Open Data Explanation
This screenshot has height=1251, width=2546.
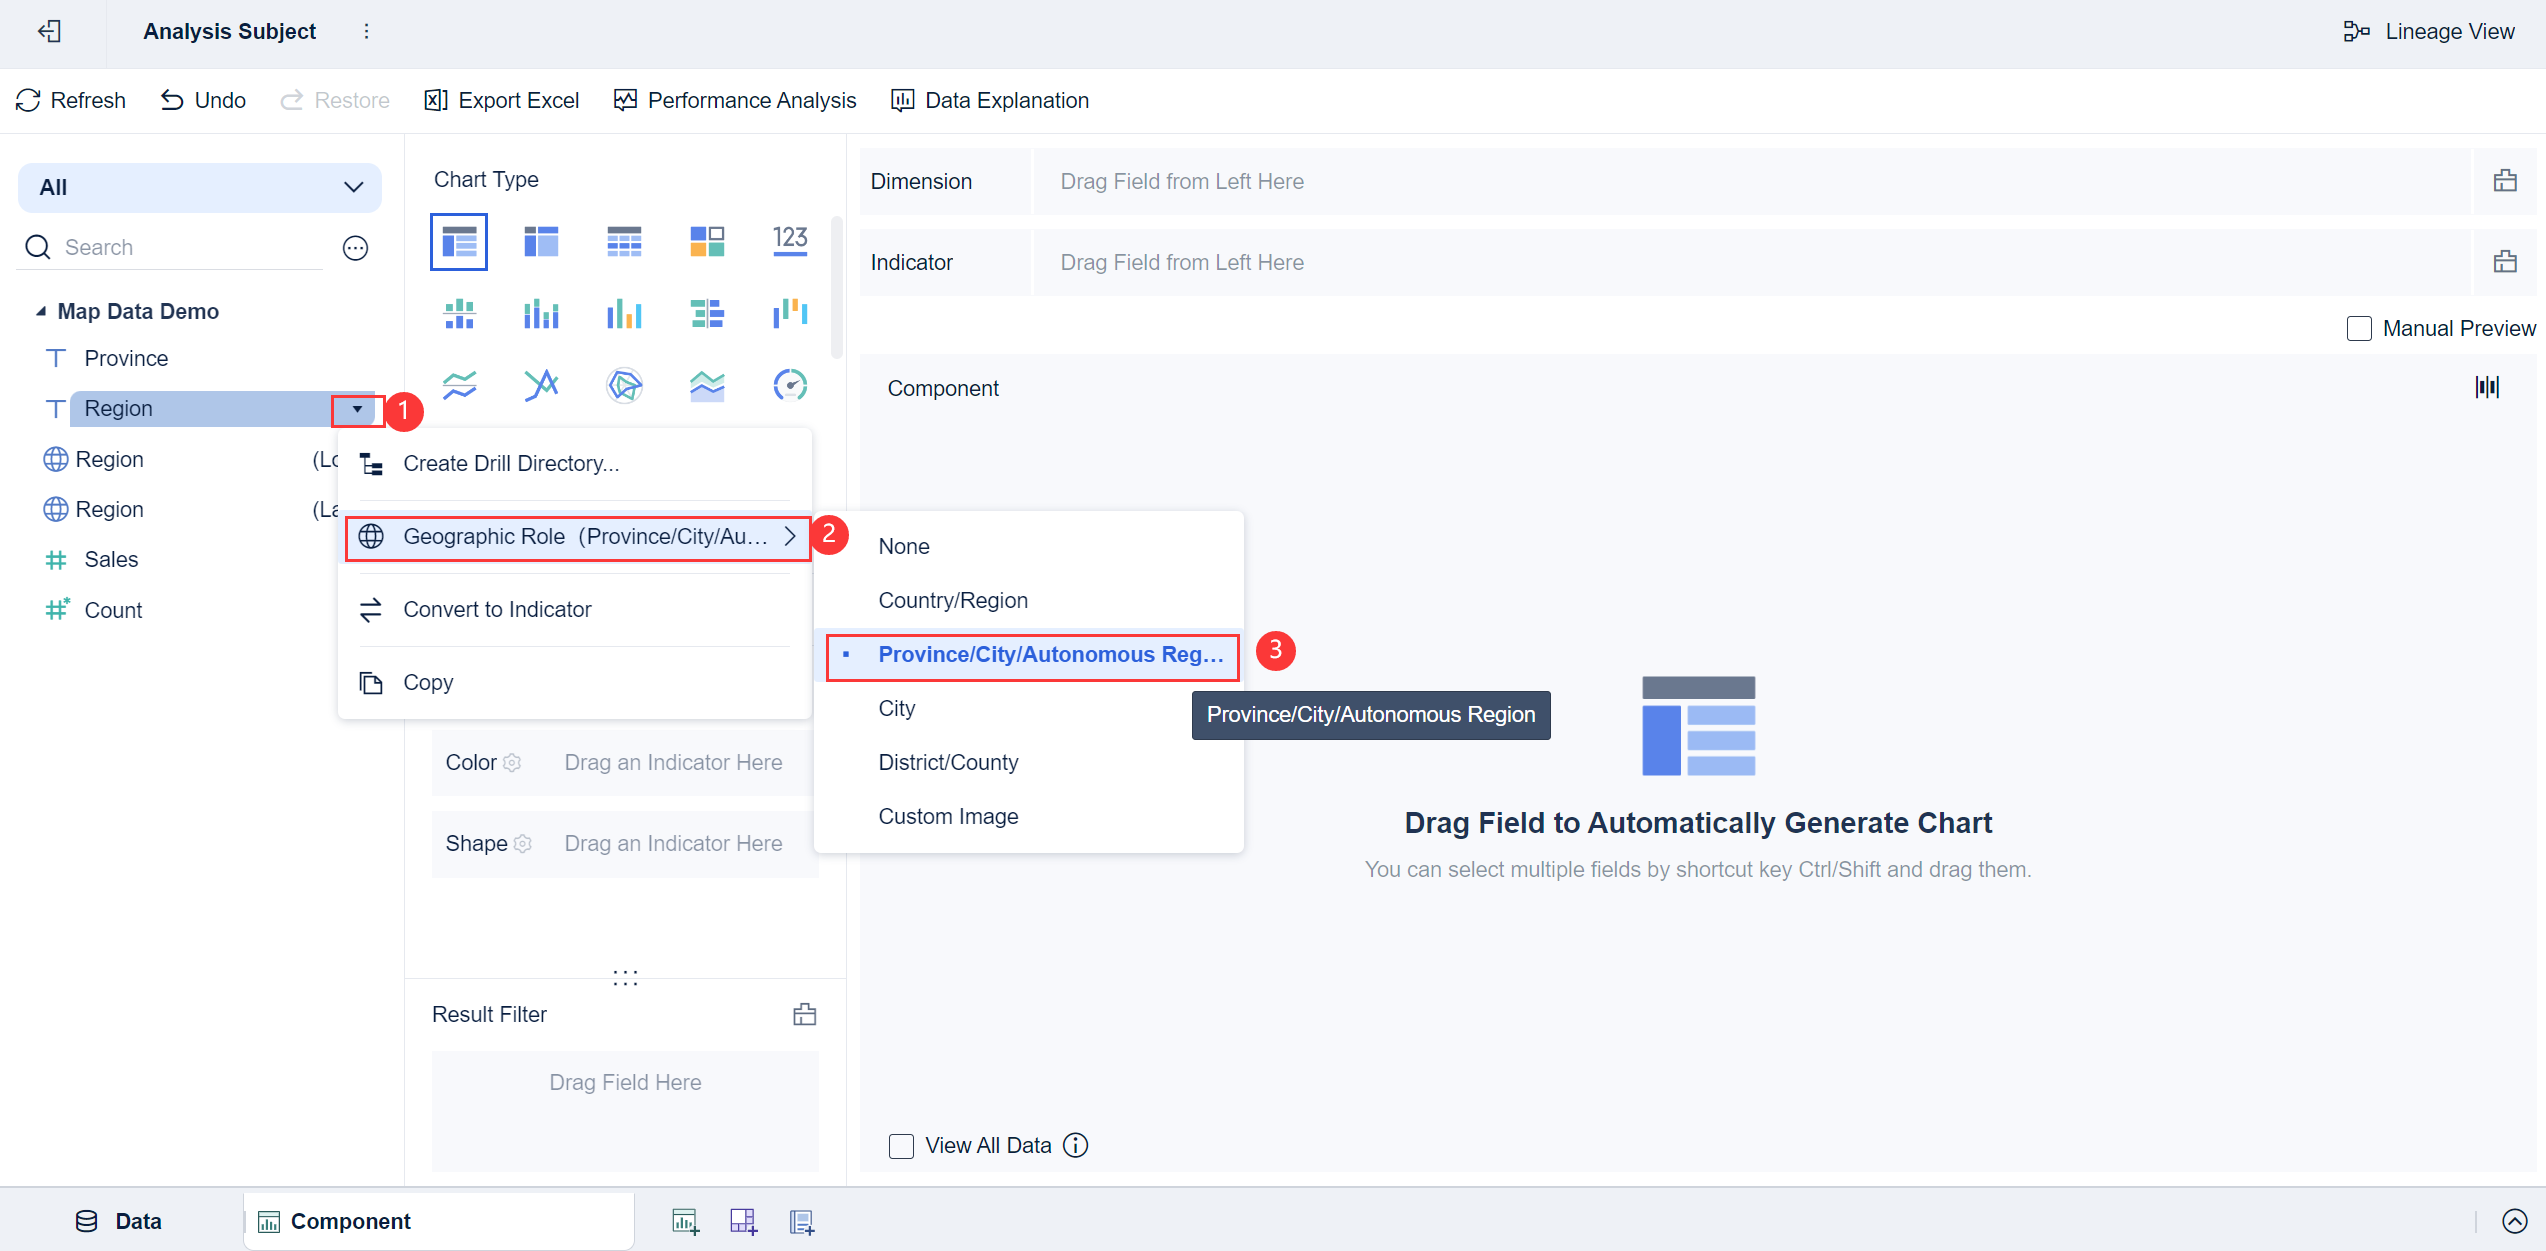point(990,100)
